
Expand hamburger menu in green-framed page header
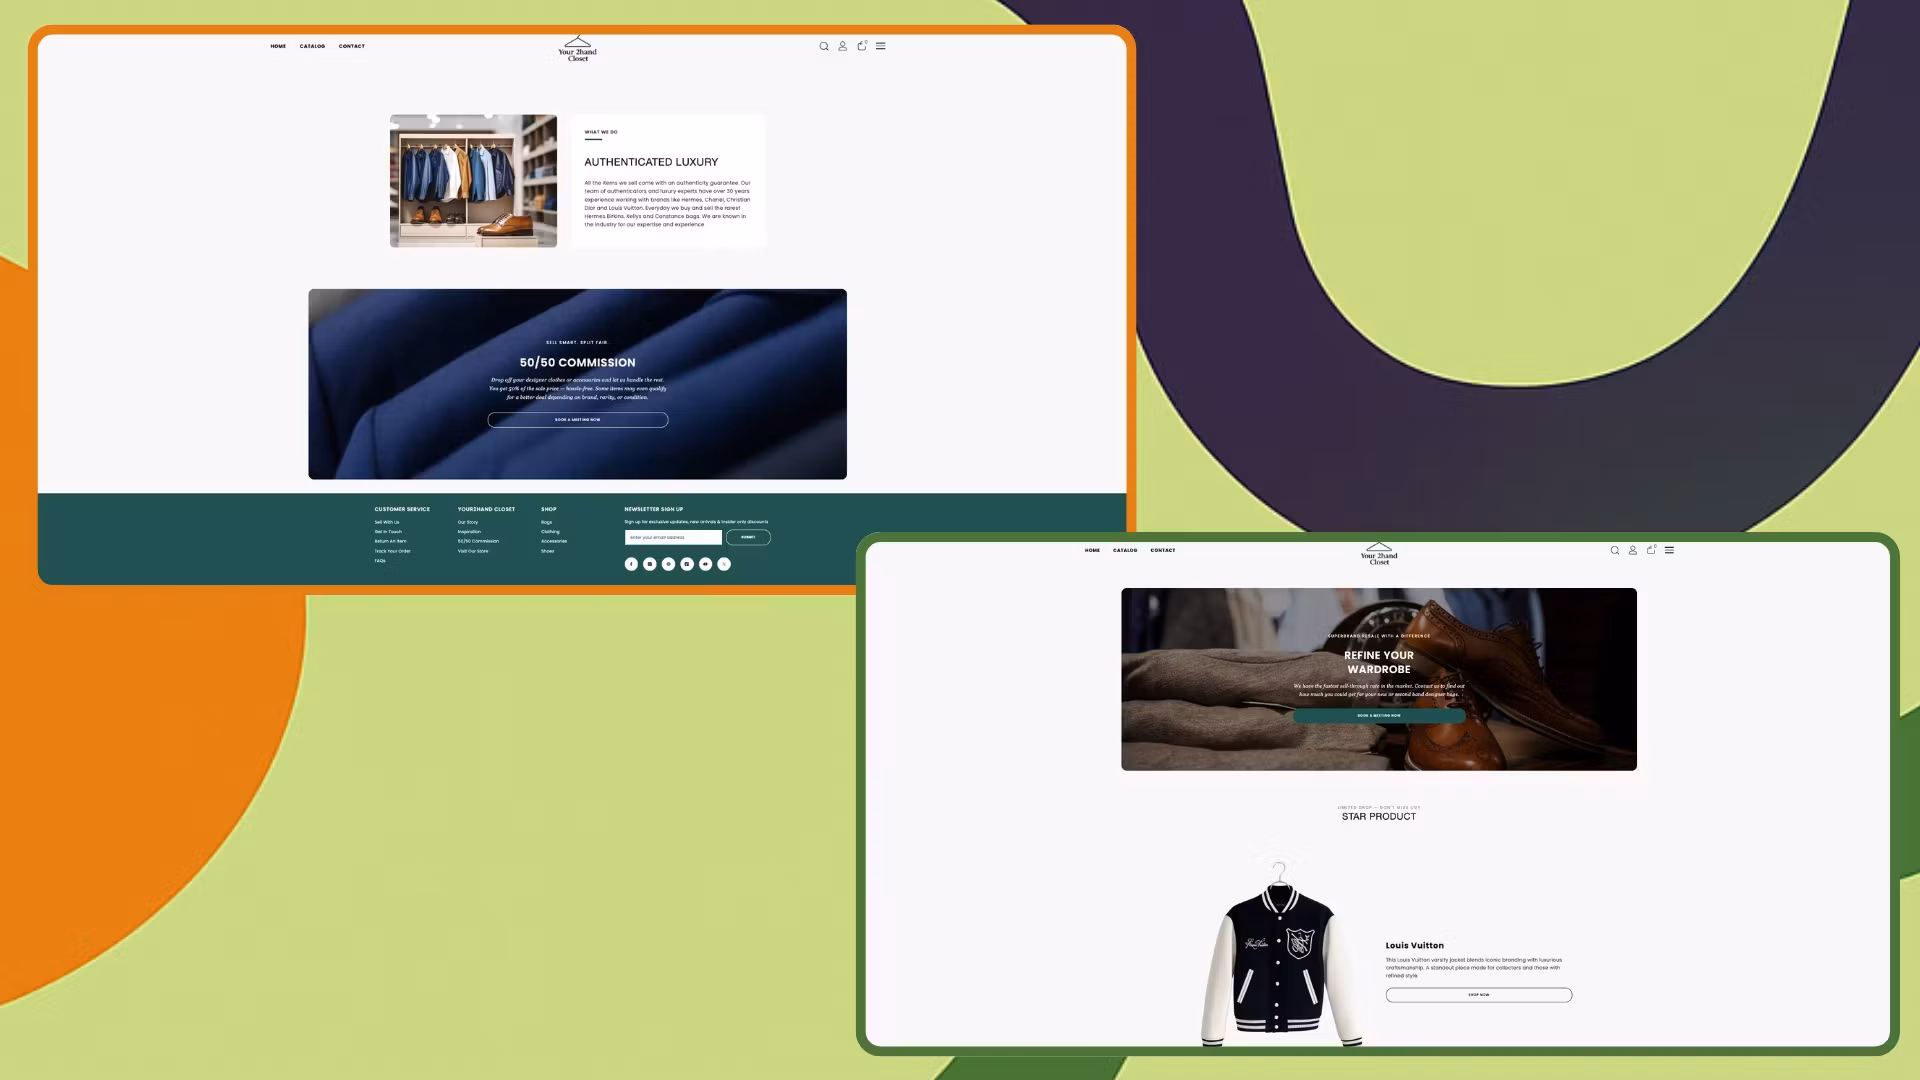click(x=1669, y=550)
